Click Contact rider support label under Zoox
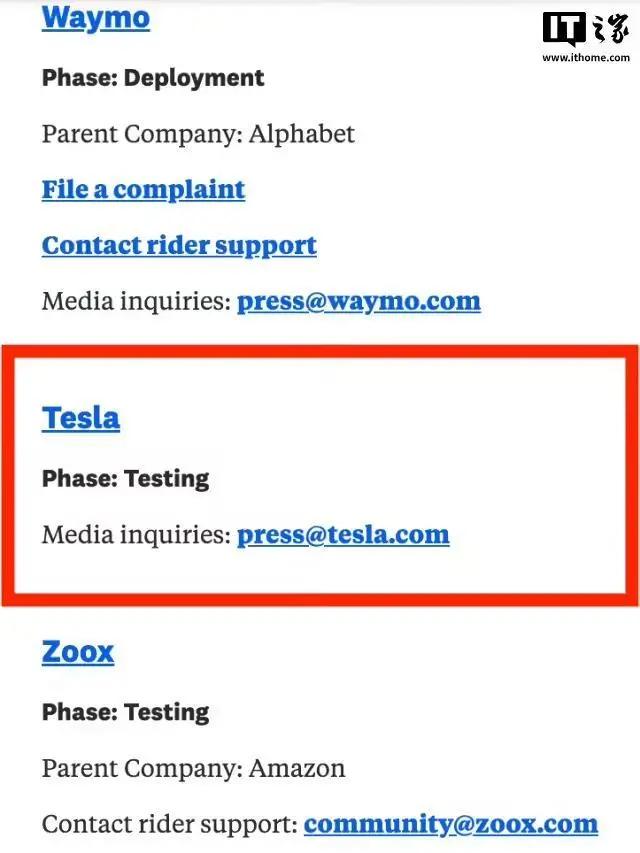 click(x=170, y=825)
